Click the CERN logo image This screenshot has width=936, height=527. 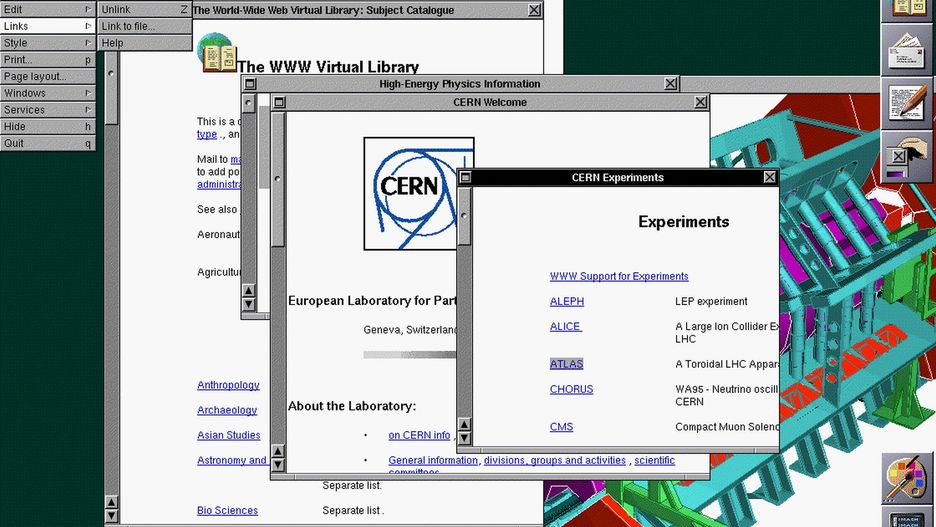click(x=418, y=193)
